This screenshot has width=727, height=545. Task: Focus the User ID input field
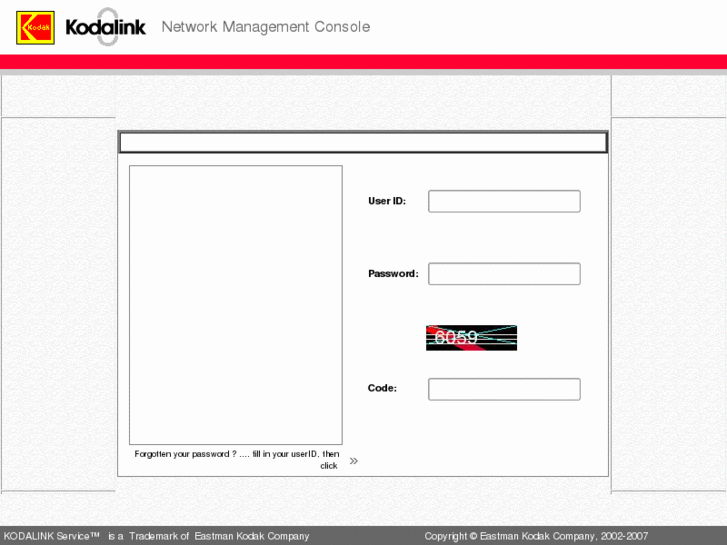pyautogui.click(x=504, y=201)
